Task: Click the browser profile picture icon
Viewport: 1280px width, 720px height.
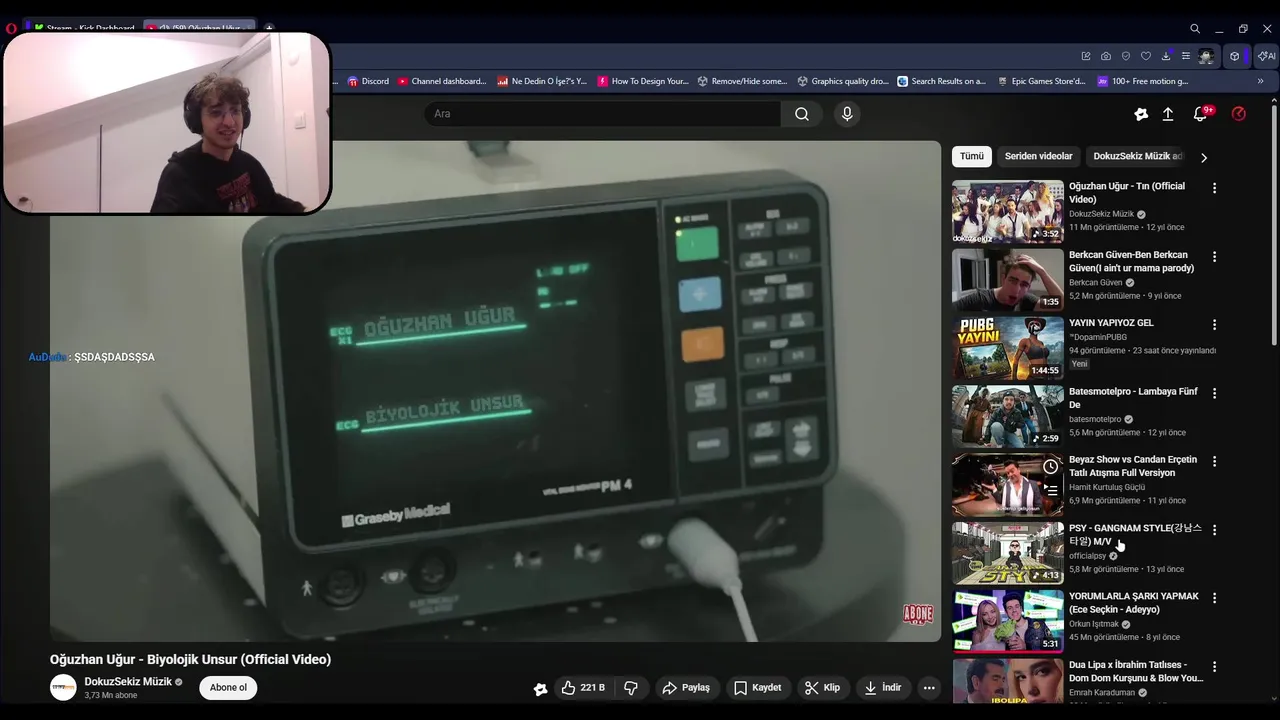Action: 1207,56
